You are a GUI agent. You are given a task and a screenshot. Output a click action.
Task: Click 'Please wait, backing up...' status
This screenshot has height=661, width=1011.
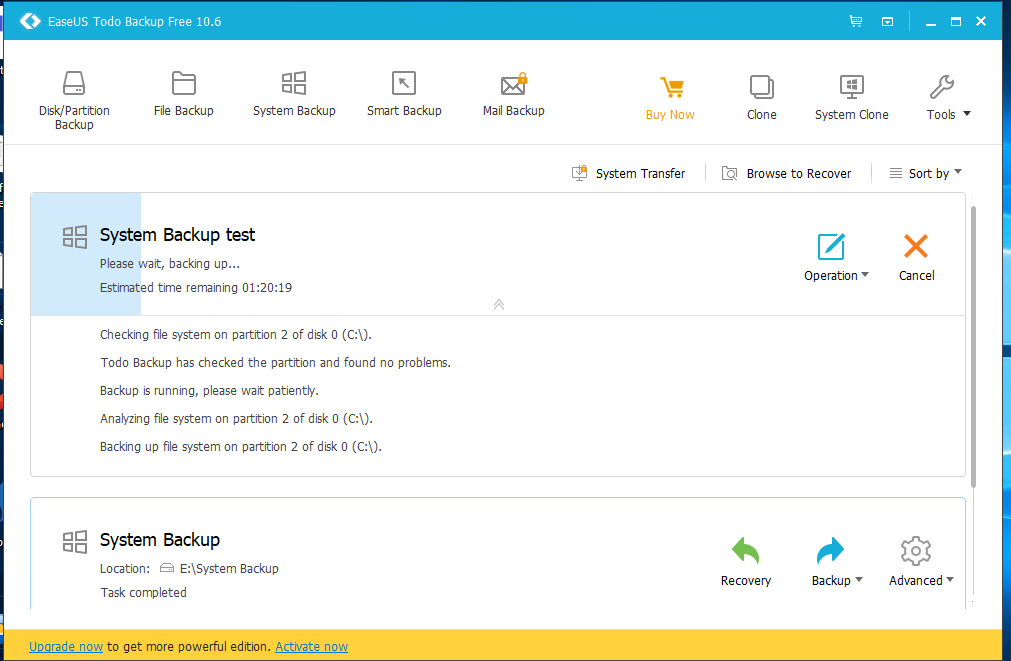(170, 264)
